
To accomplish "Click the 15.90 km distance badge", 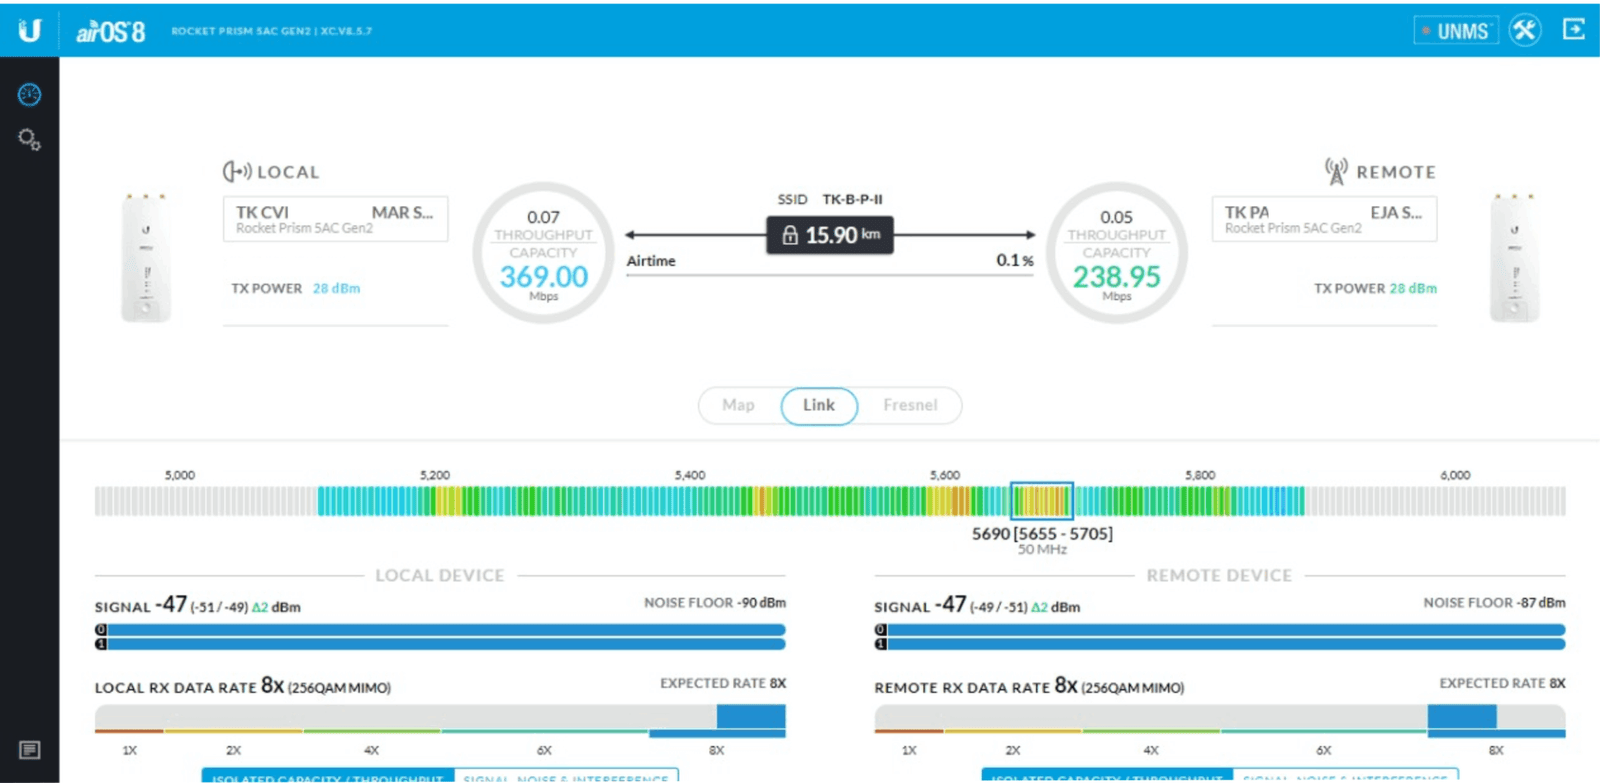I will click(x=830, y=235).
